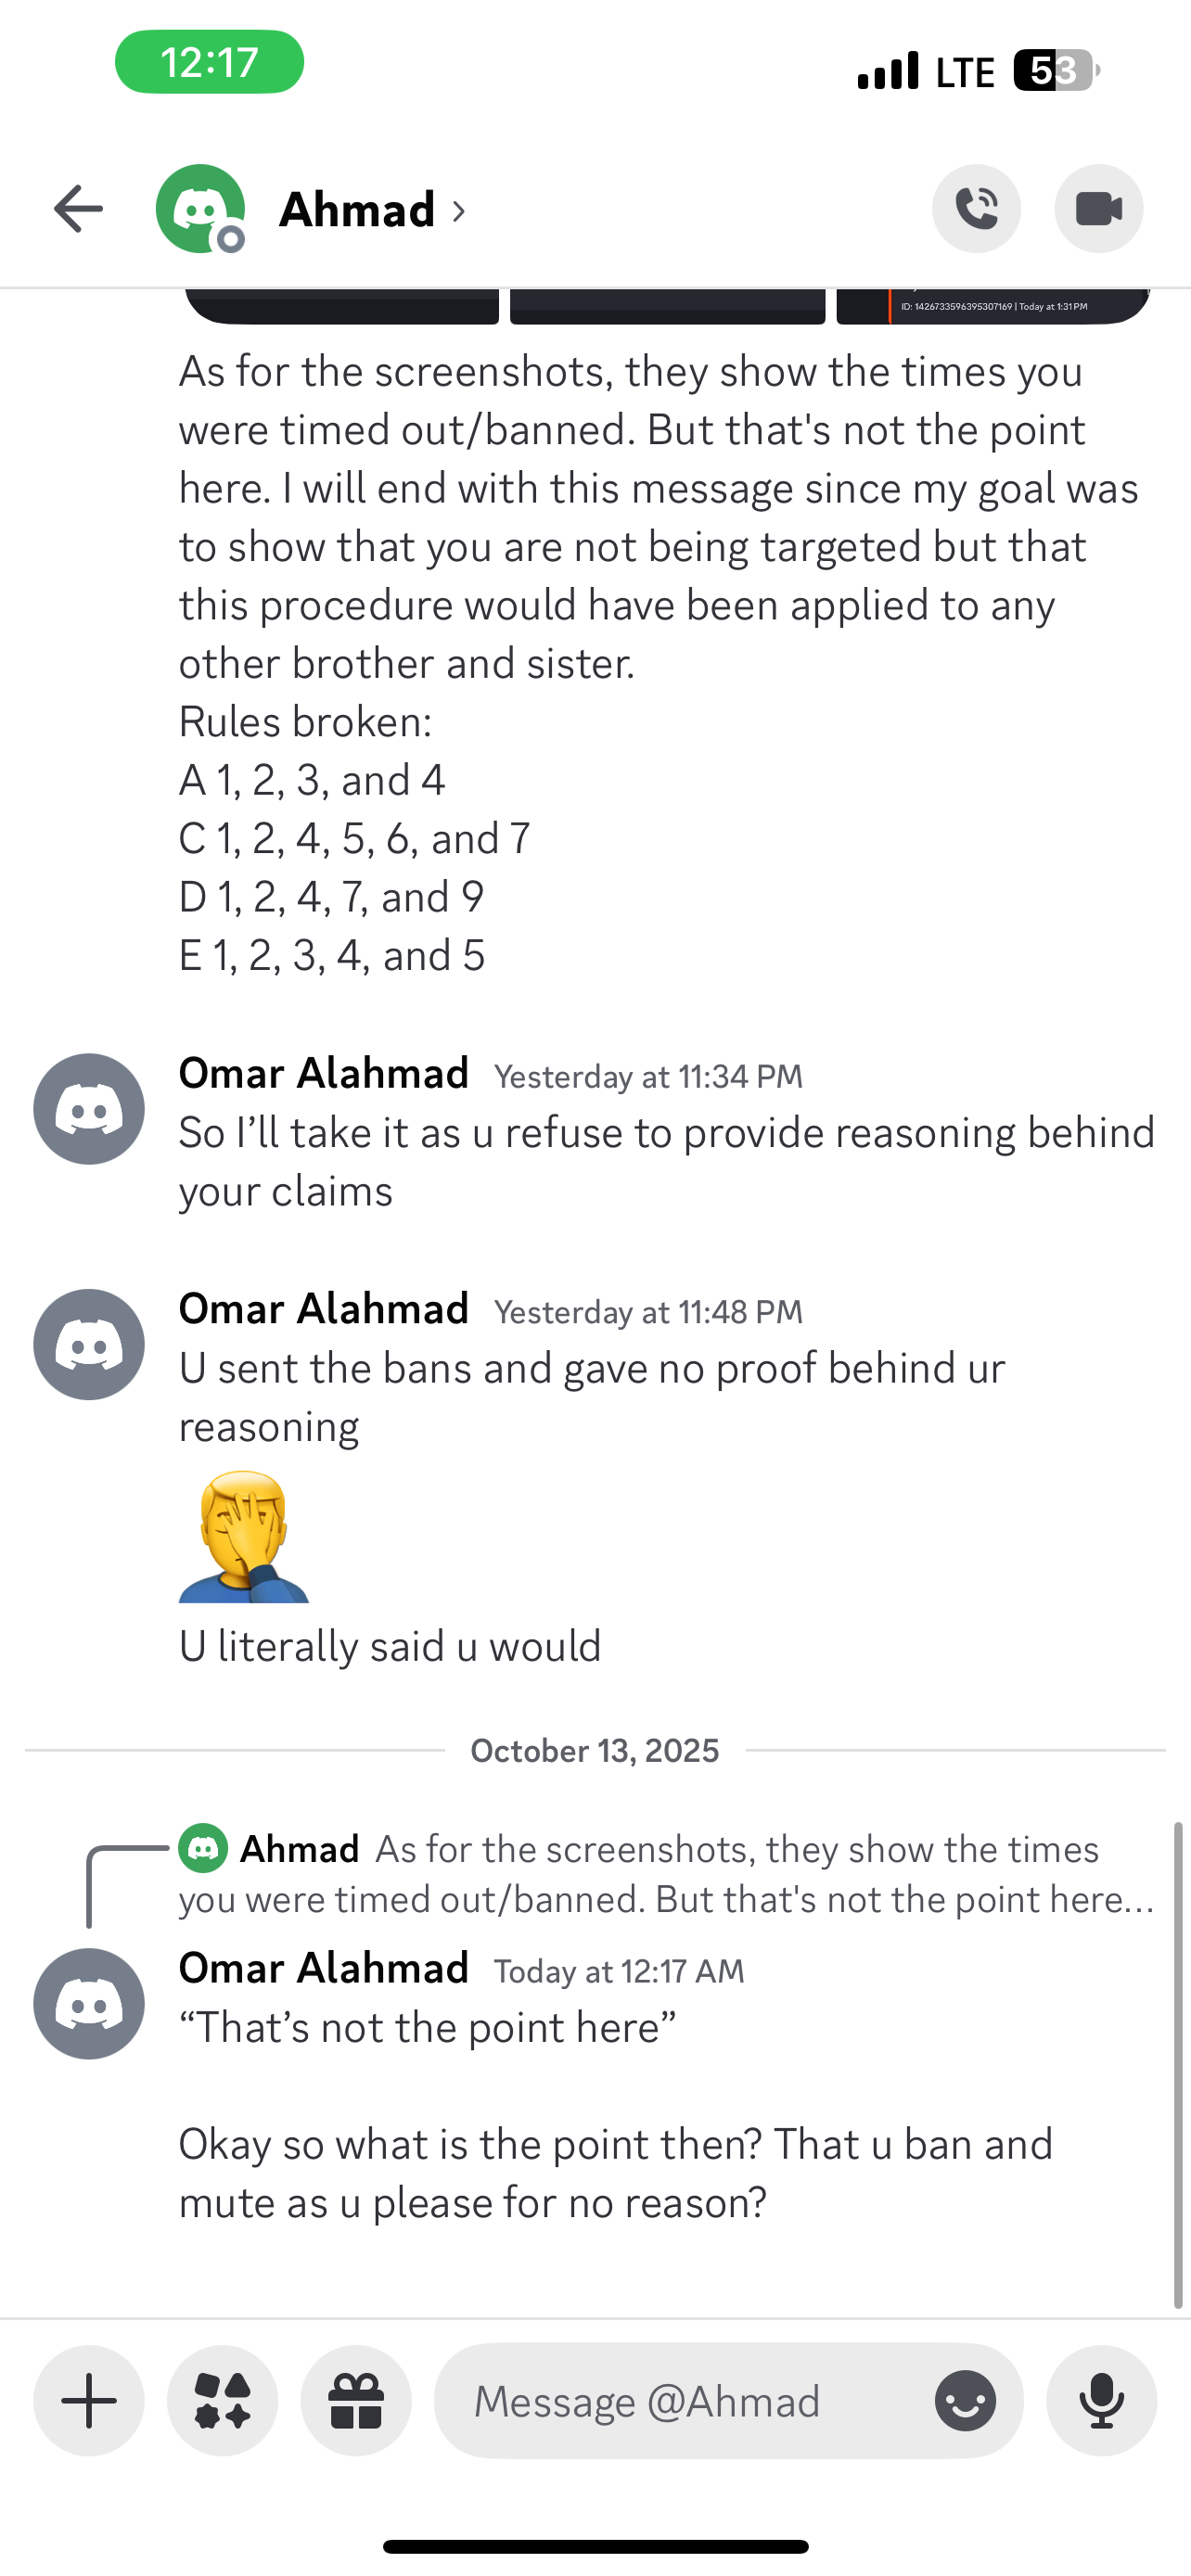The image size is (1191, 2576).
Task: Tap Omar's avatar beside 11:48 PM message
Action: tap(89, 1344)
